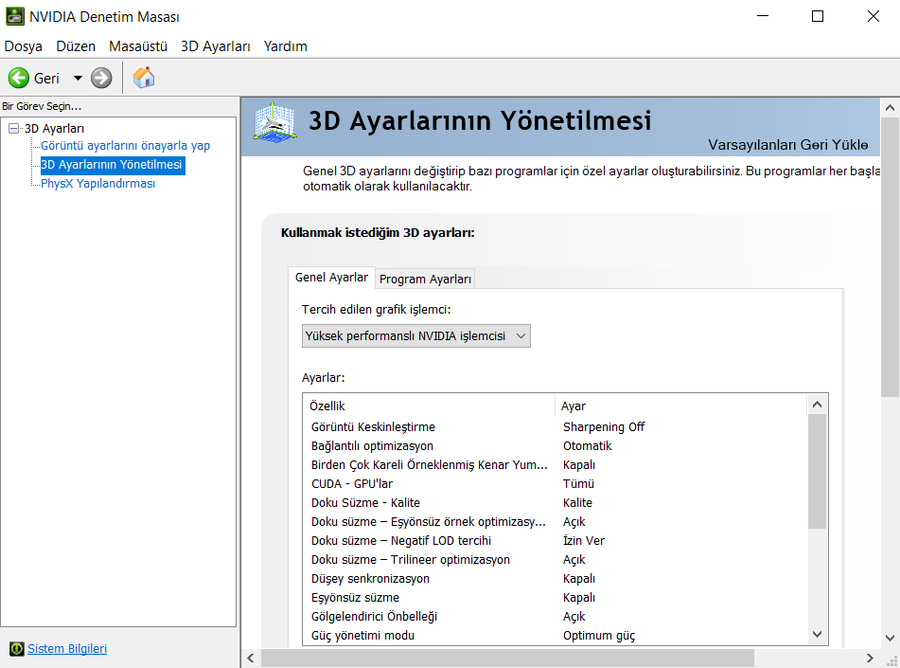The width and height of the screenshot is (900, 668).
Task: Select PhysX Yapılandırması tree item
Action: click(98, 184)
